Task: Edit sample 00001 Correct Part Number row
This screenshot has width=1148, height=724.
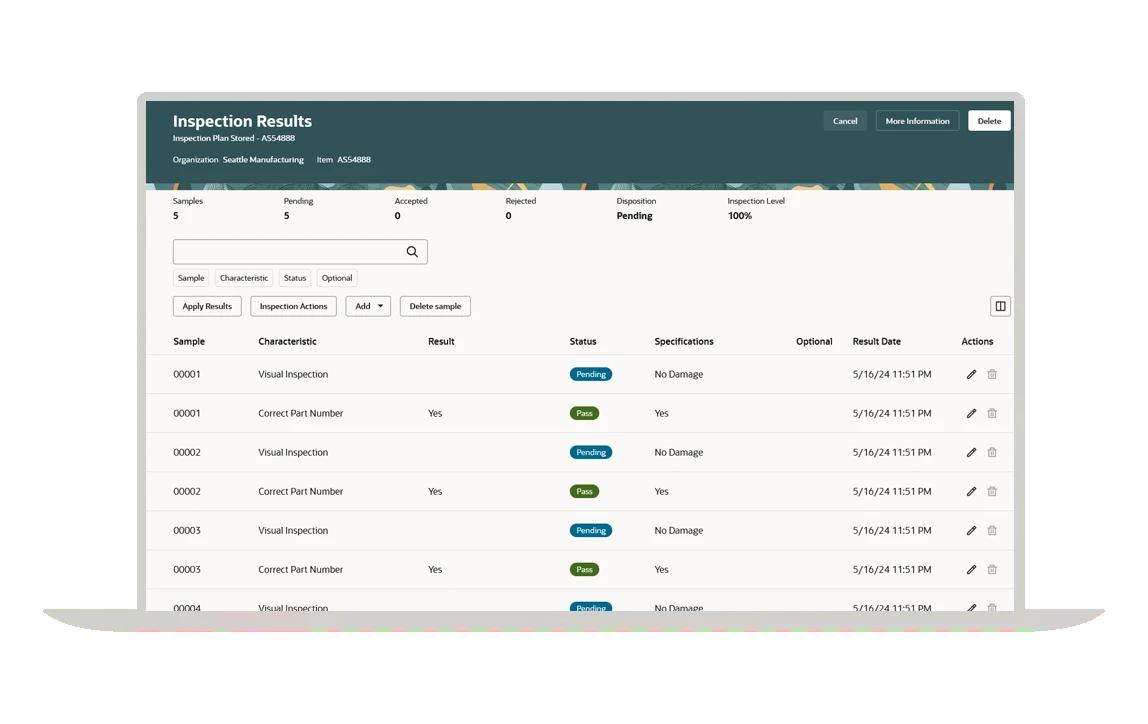Action: click(971, 414)
